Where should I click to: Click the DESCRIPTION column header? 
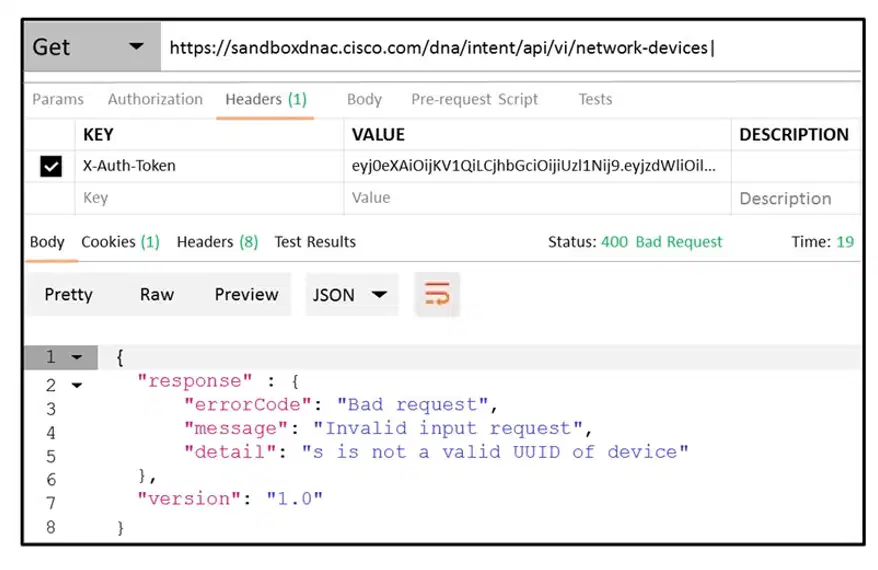point(793,134)
